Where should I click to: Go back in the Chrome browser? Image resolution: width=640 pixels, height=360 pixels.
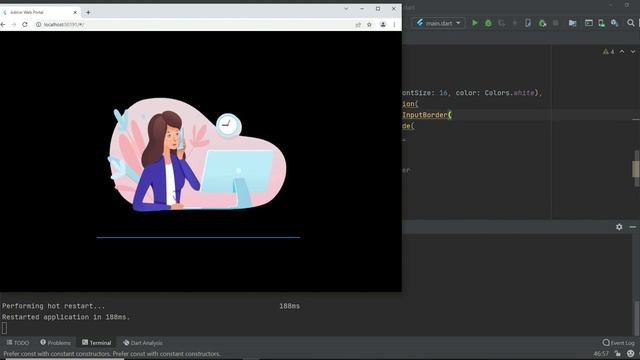[3, 24]
